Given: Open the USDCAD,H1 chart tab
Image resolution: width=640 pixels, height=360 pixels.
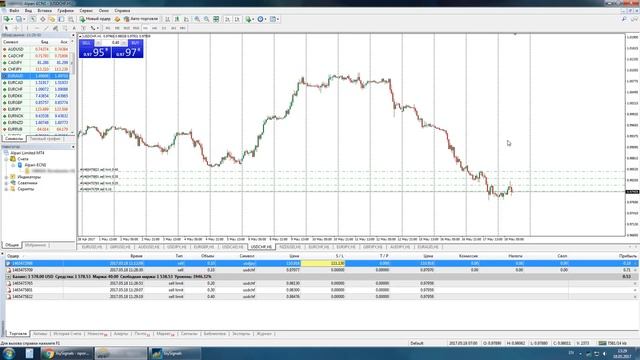Looking at the screenshot, I should [x=233, y=247].
